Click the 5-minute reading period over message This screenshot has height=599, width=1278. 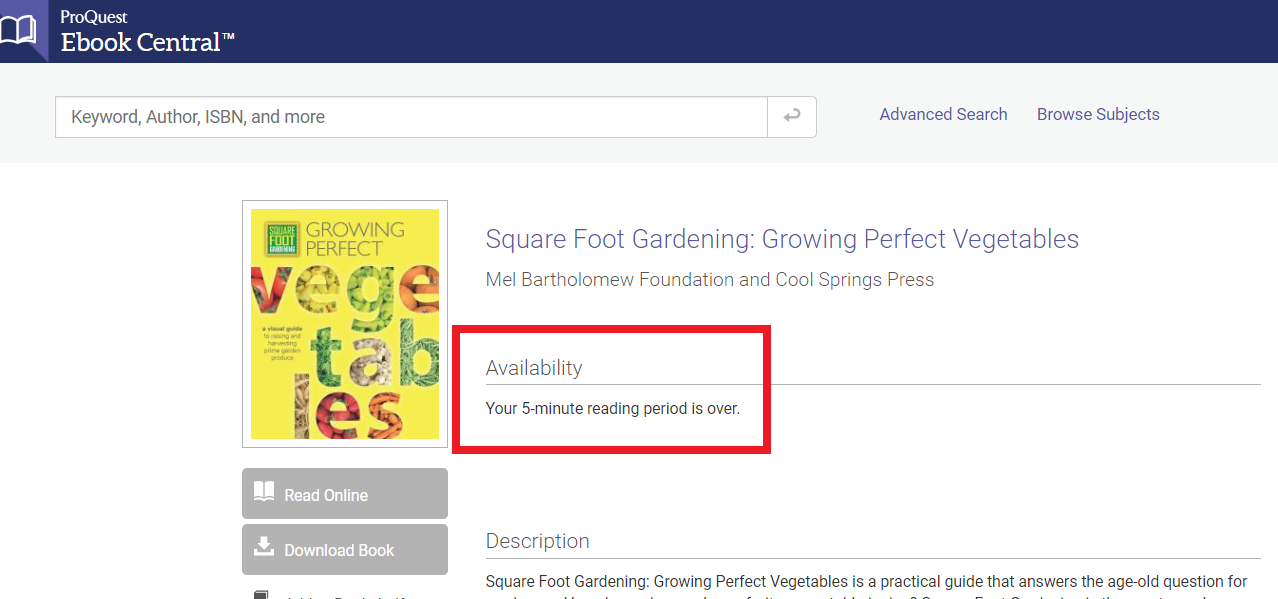click(x=612, y=409)
